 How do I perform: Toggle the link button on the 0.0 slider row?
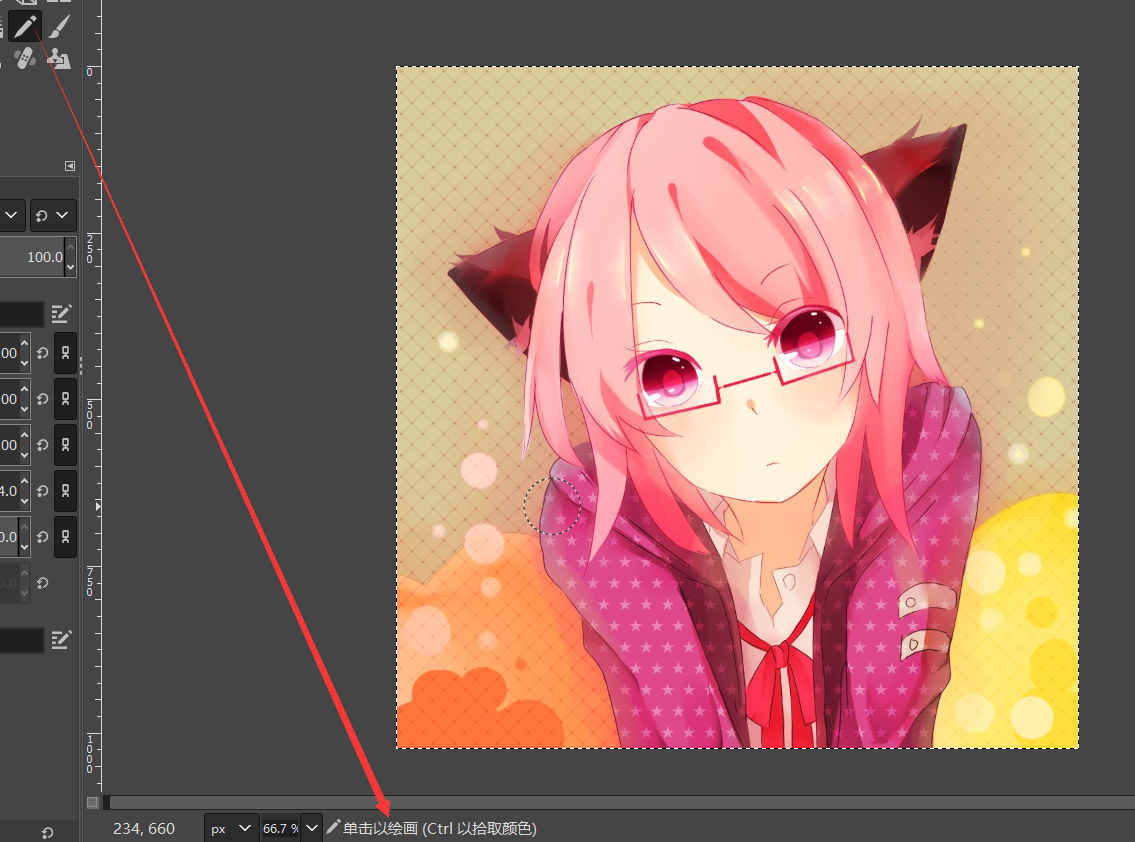pos(65,536)
